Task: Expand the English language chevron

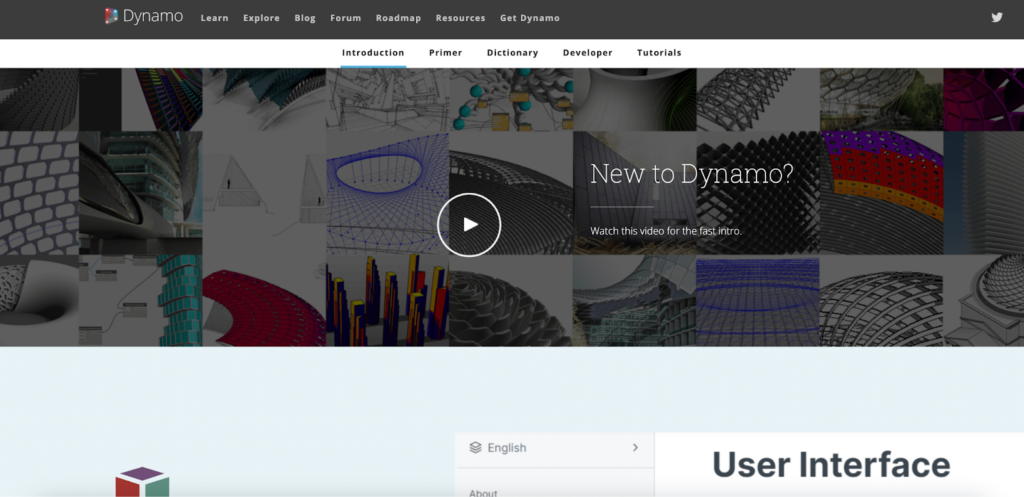Action: 635,447
